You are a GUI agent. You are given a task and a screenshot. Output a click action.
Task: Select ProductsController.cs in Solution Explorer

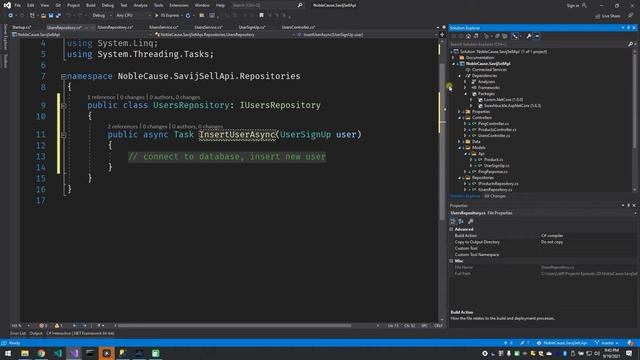pyautogui.click(x=497, y=129)
